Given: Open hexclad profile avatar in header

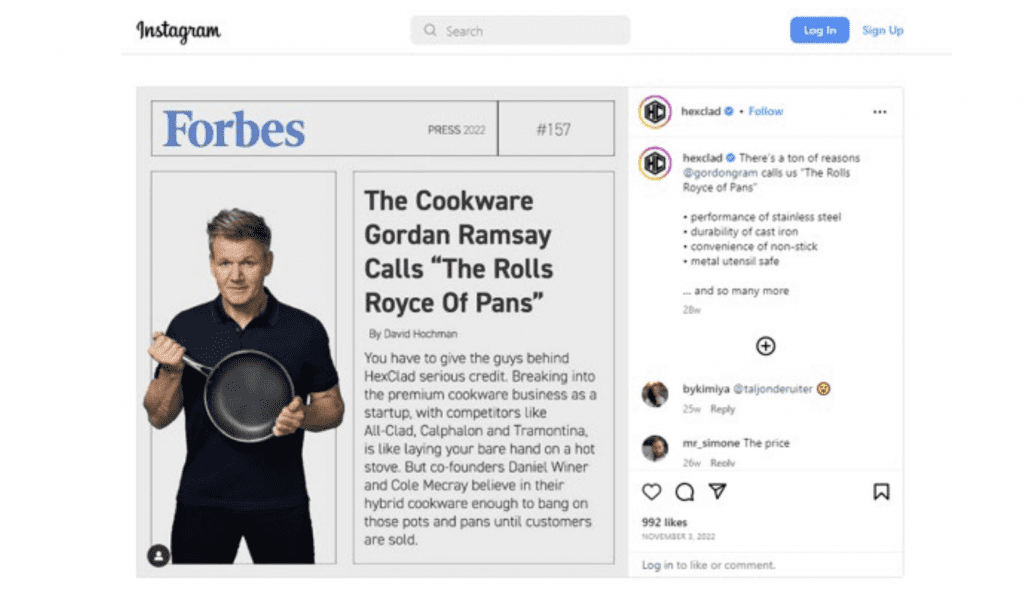Looking at the screenshot, I should coord(655,112).
